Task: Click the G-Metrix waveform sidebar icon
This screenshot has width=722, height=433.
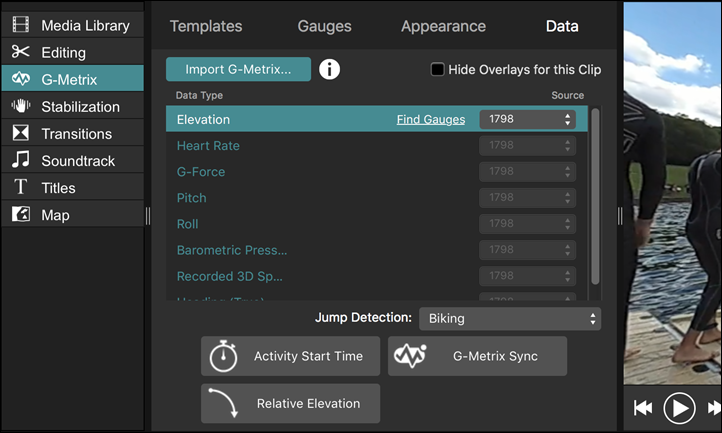Action: tap(21, 79)
